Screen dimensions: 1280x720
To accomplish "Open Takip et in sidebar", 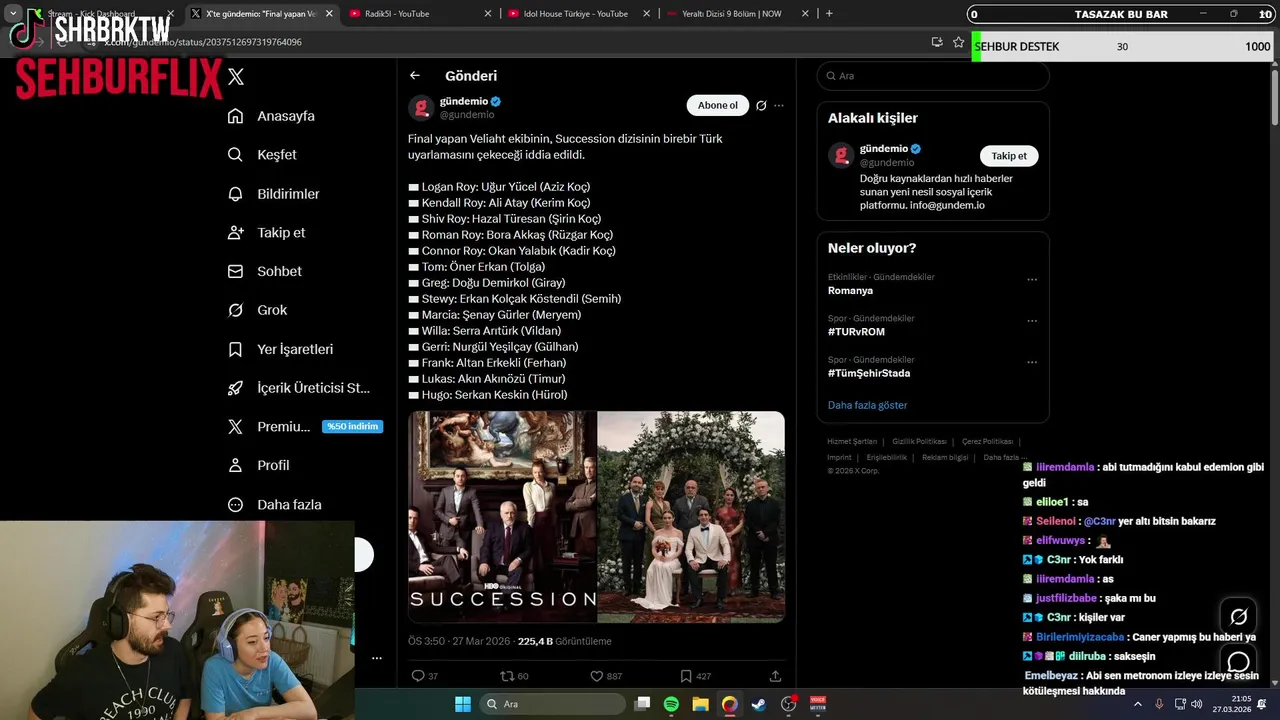I will pyautogui.click(x=267, y=233).
